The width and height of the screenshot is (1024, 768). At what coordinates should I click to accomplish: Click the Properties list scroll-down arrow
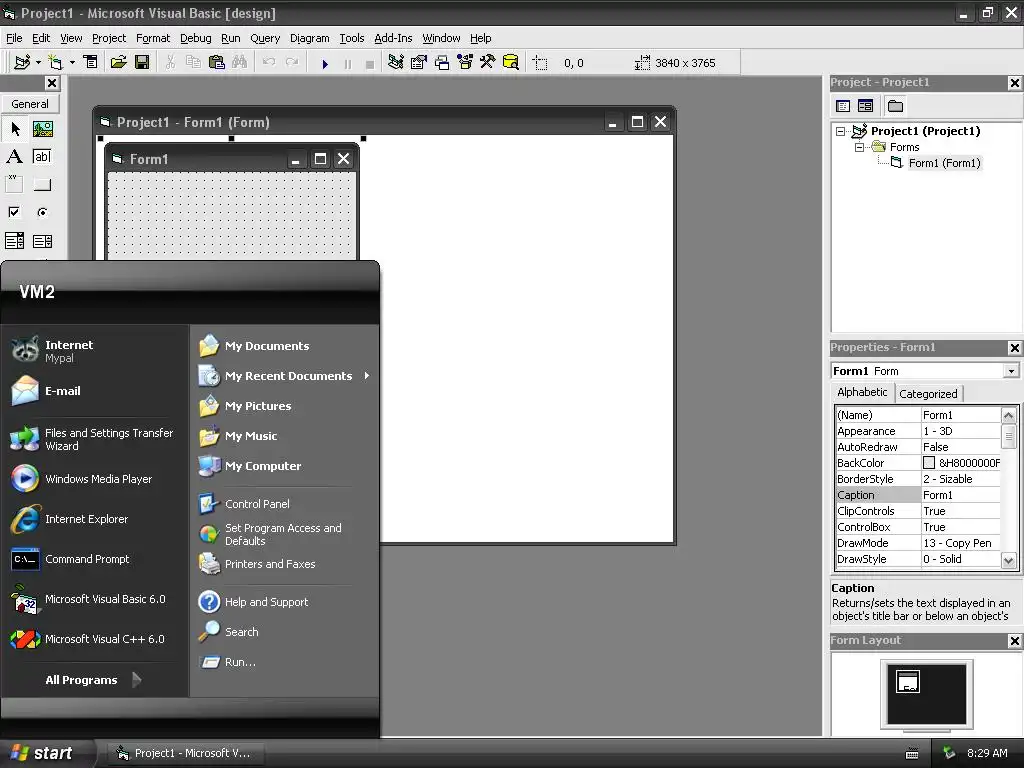pyautogui.click(x=1008, y=560)
